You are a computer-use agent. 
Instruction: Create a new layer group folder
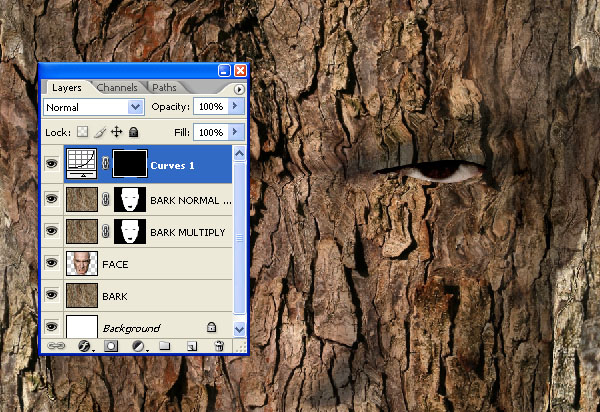click(165, 345)
